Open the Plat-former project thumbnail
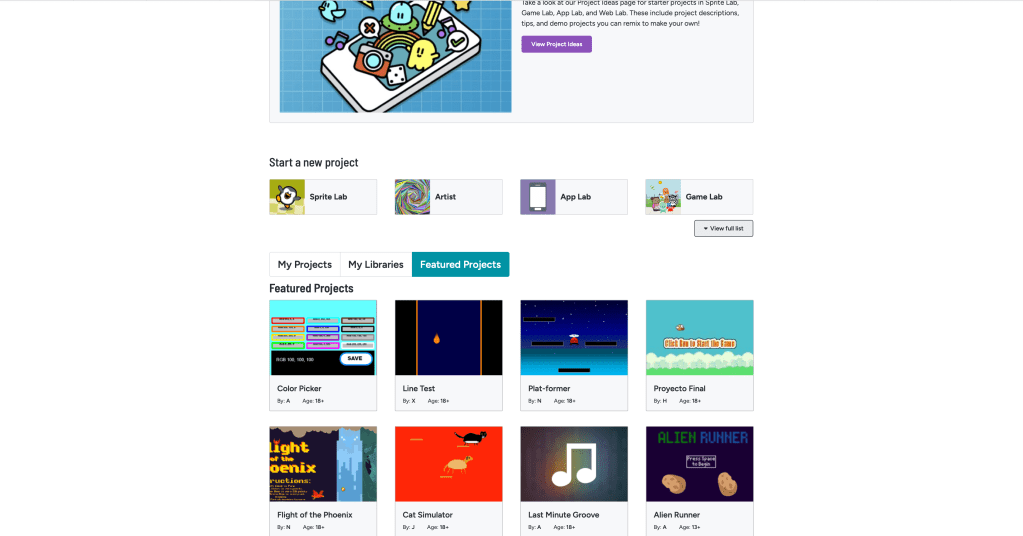 (x=574, y=338)
